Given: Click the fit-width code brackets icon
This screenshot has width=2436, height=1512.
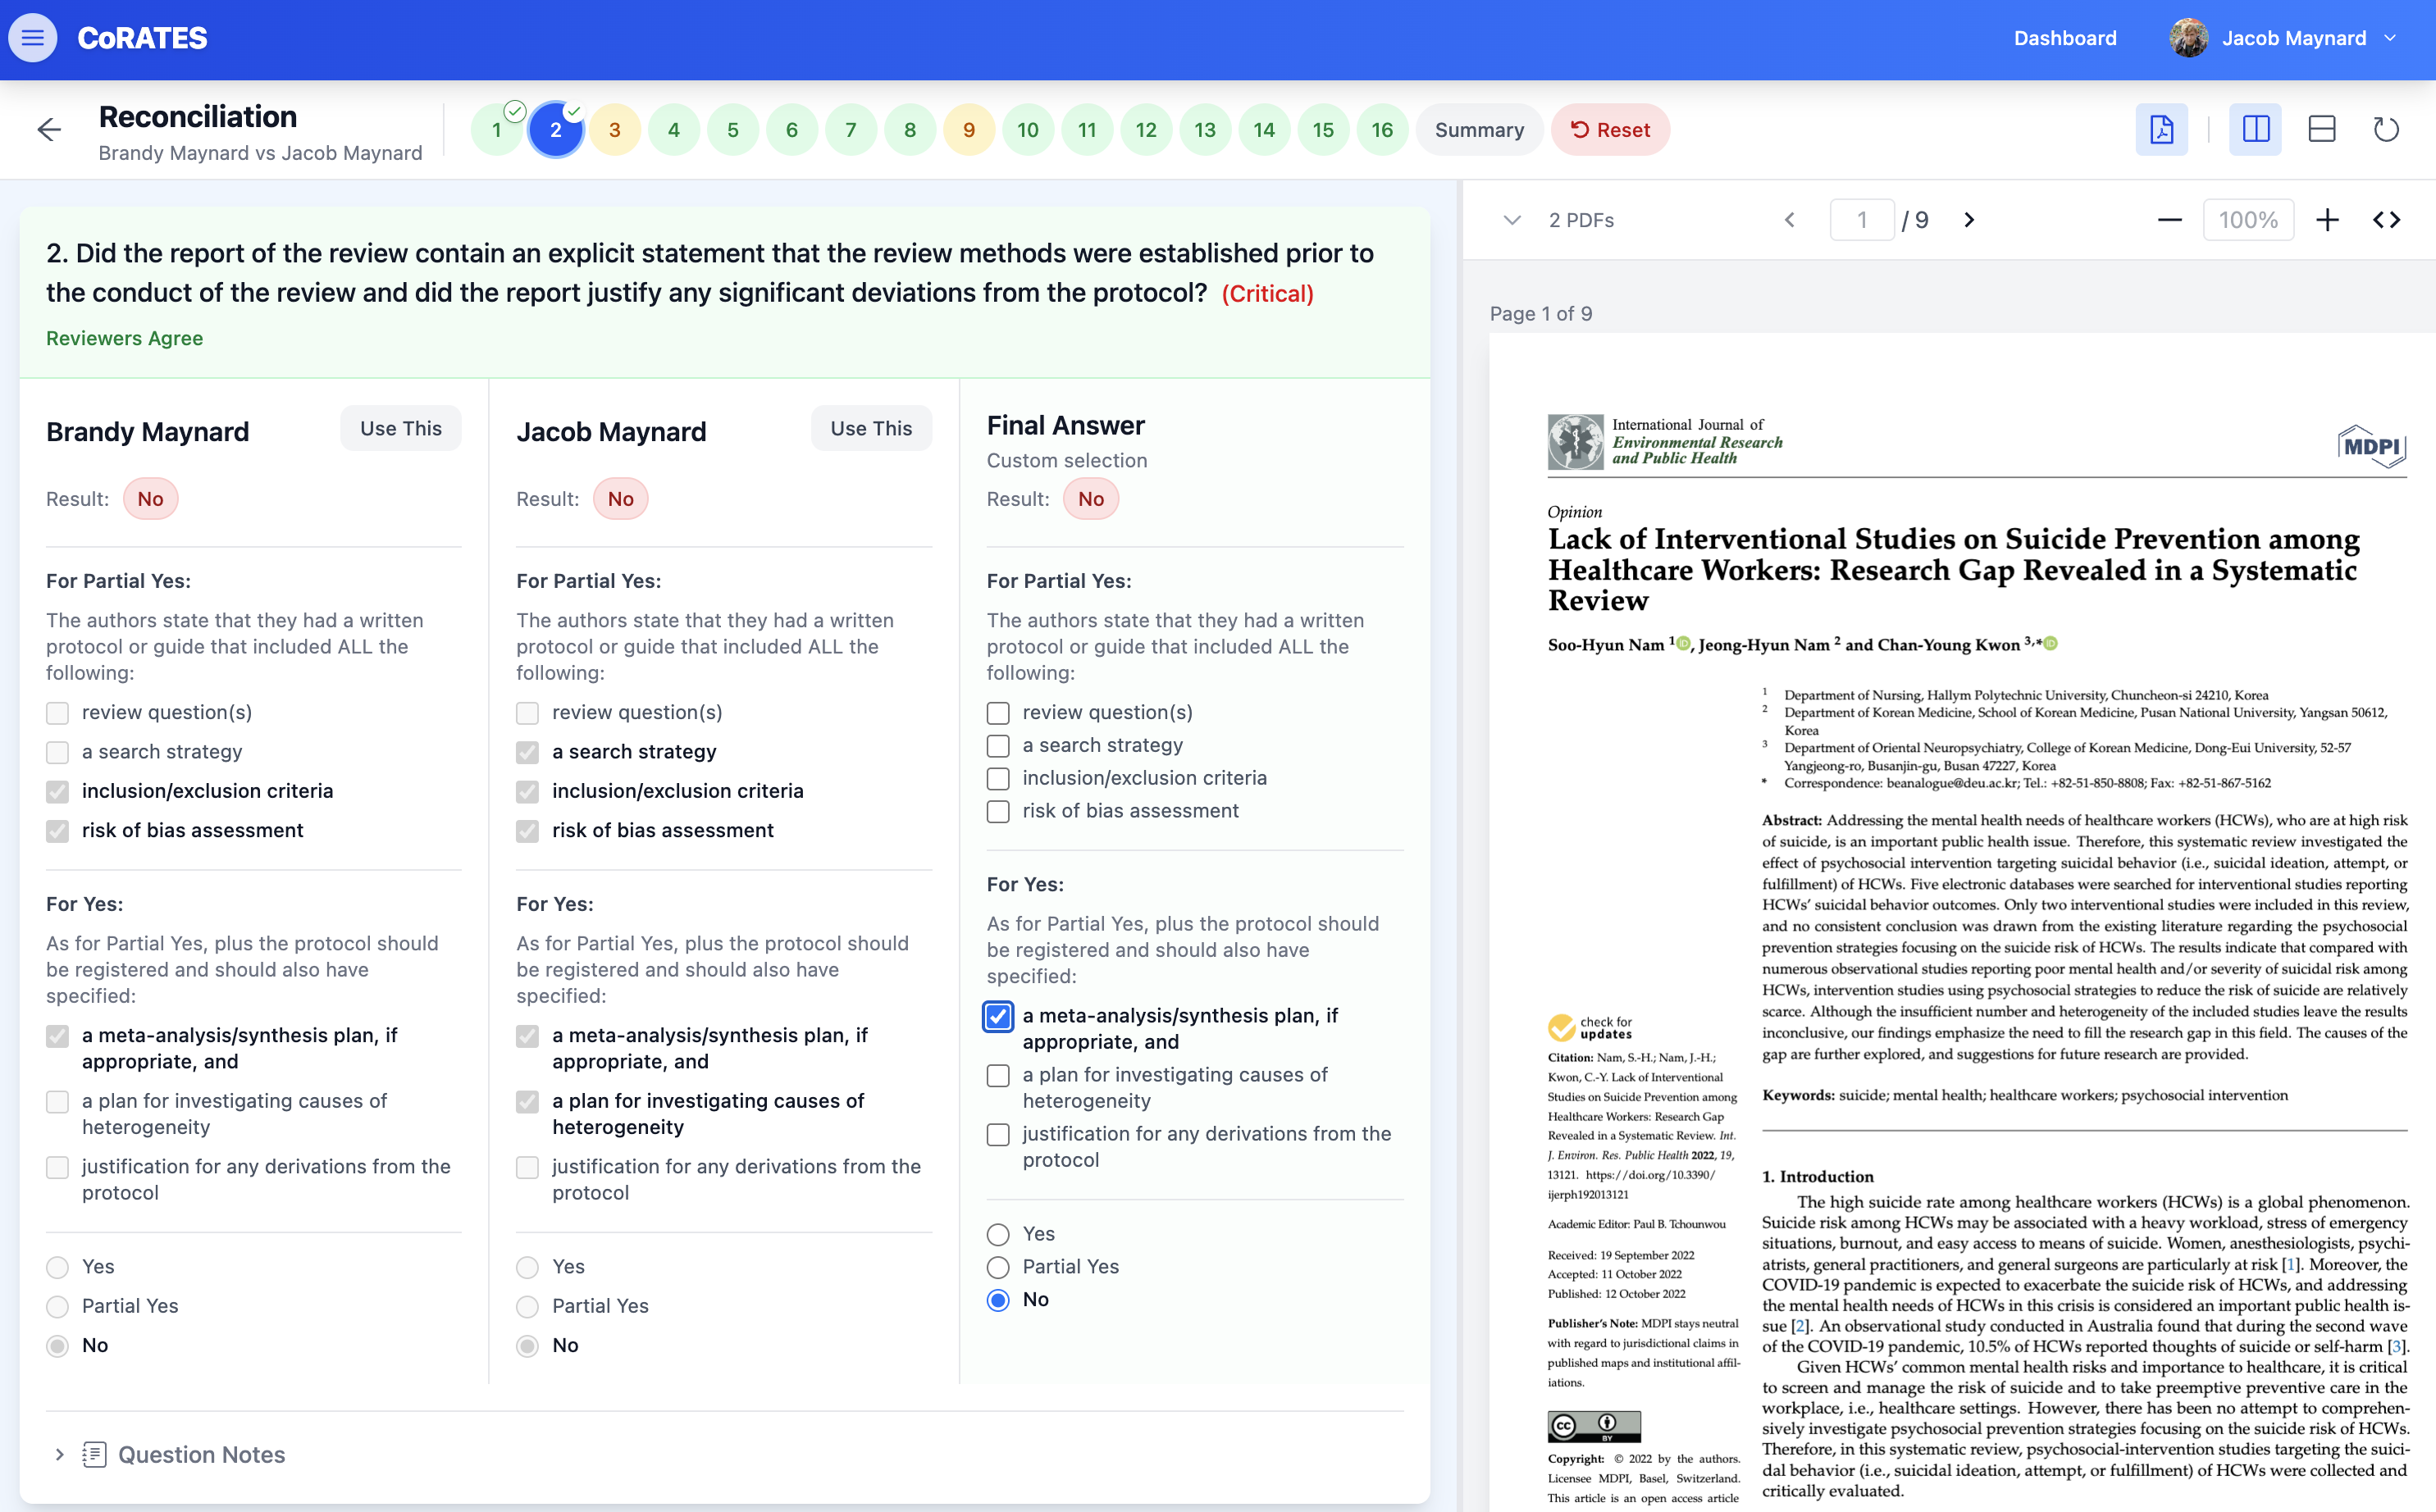Looking at the screenshot, I should pyautogui.click(x=2387, y=220).
